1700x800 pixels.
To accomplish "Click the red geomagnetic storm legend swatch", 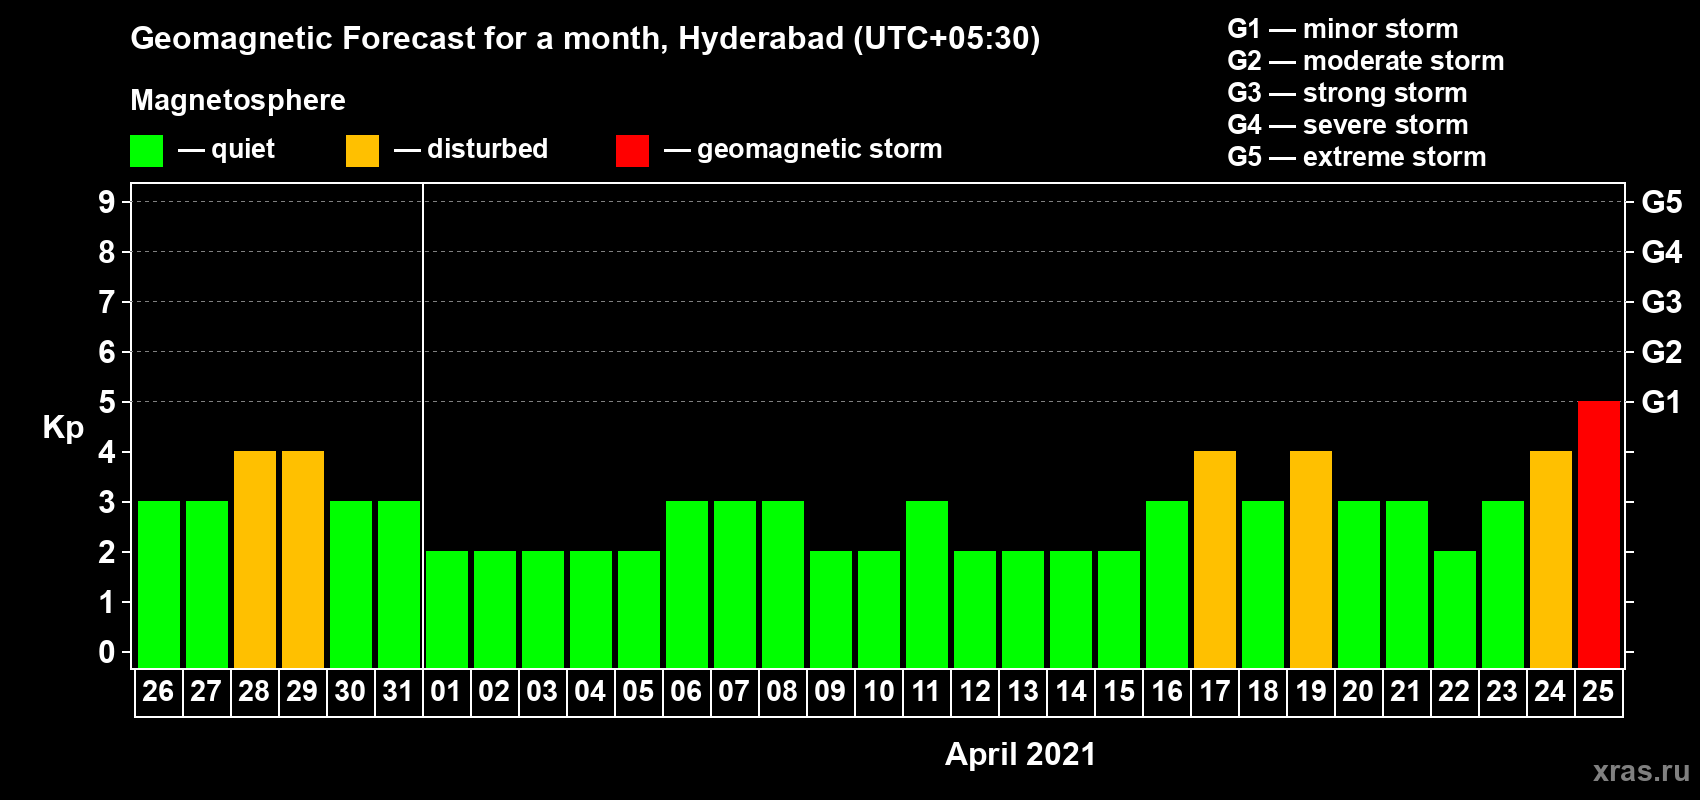I will [x=632, y=151].
